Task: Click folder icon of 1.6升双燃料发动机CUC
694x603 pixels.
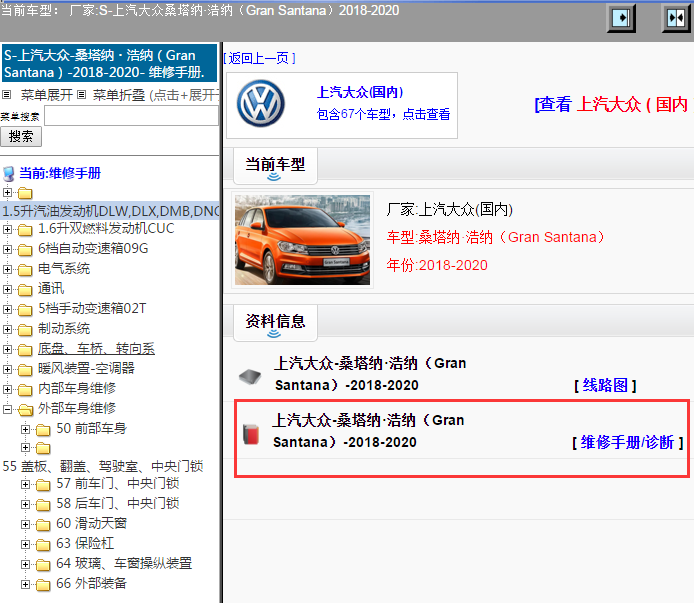Action: pyautogui.click(x=25, y=230)
